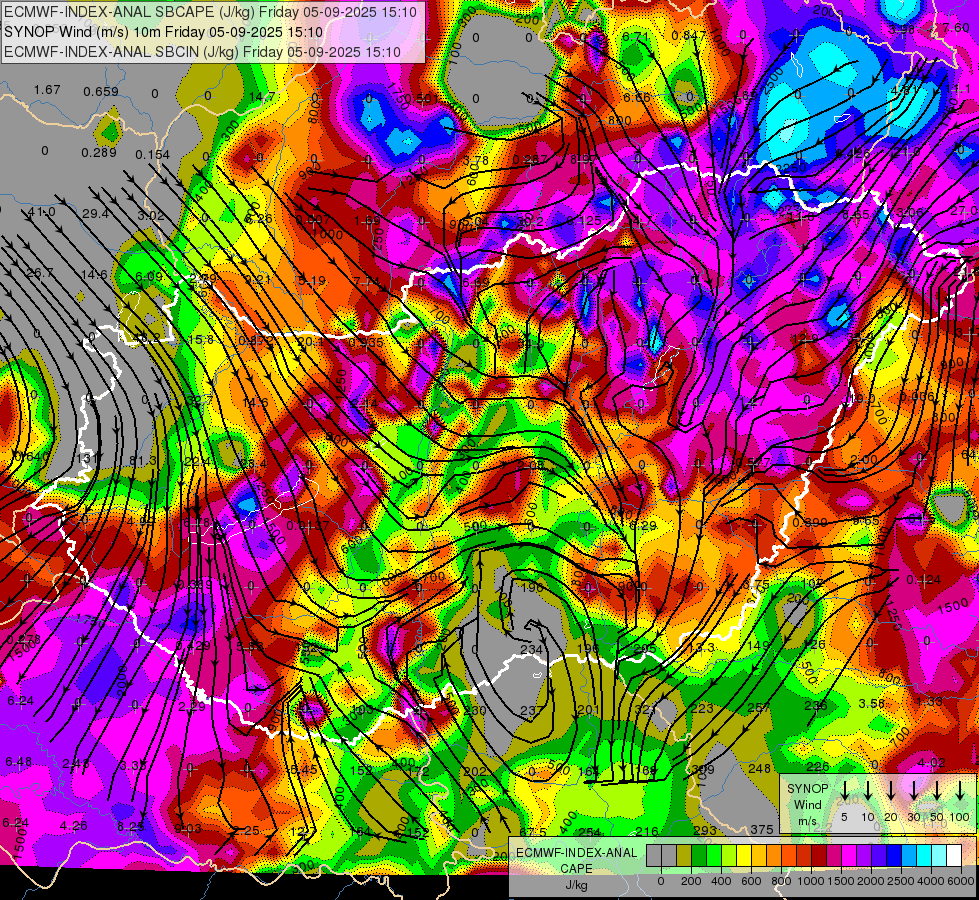Click the CIN value 321
The width and height of the screenshot is (979, 900).
(x=645, y=710)
